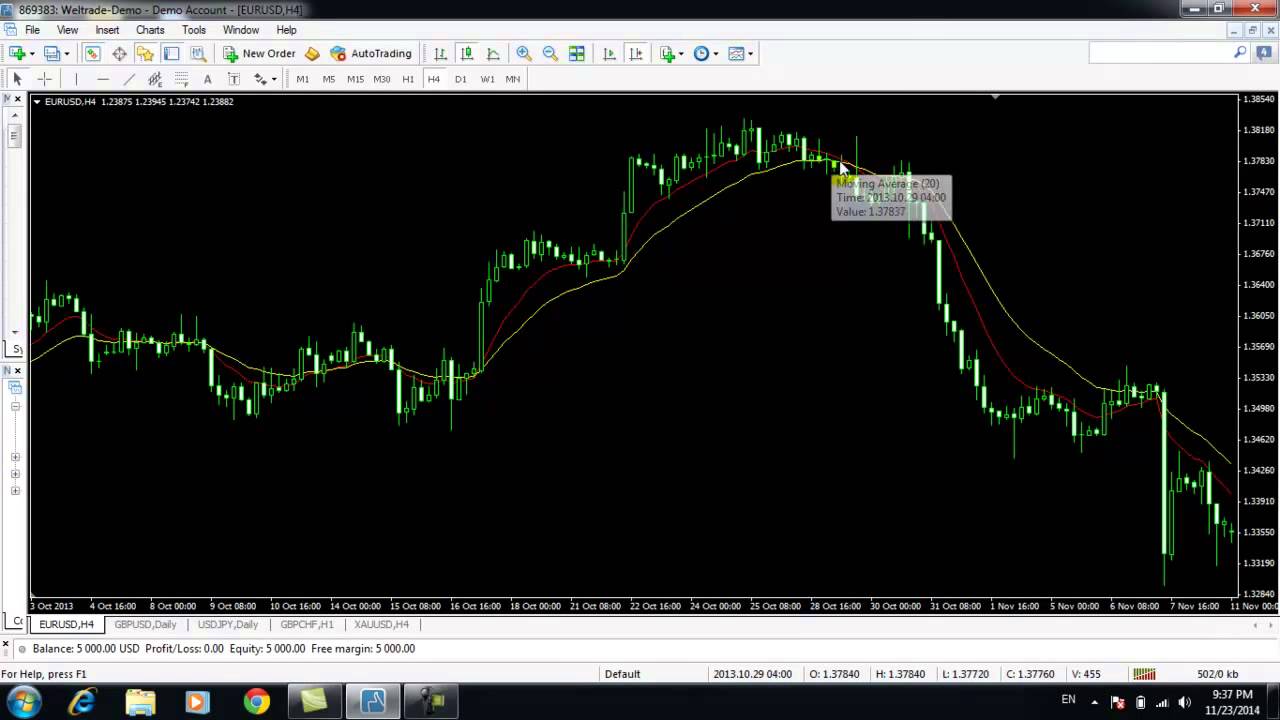
Task: Toggle the Terminal panel icon
Action: pyautogui.click(x=171, y=53)
